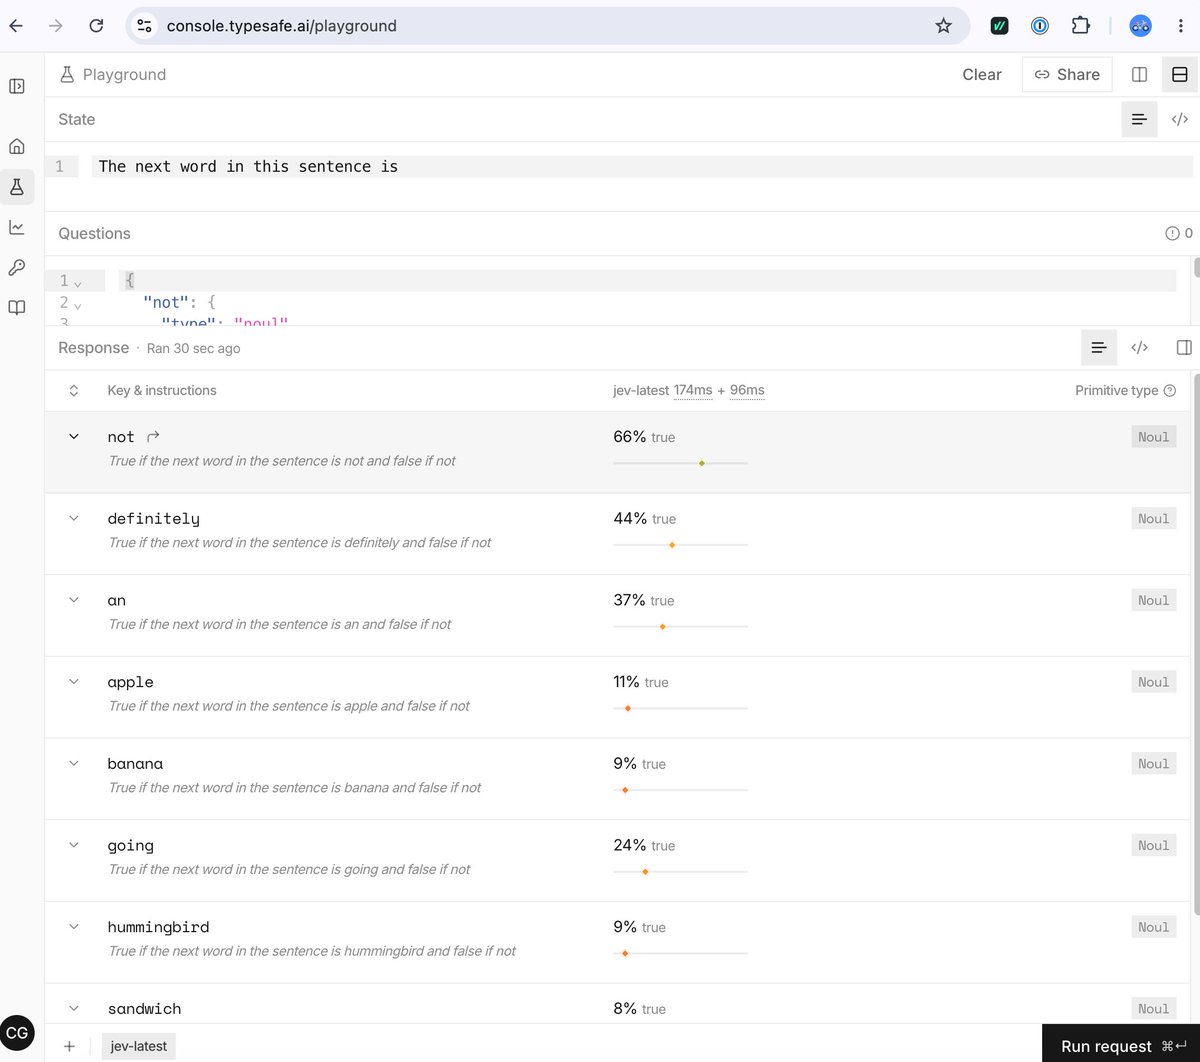Collapse the apple response row

point(73,681)
